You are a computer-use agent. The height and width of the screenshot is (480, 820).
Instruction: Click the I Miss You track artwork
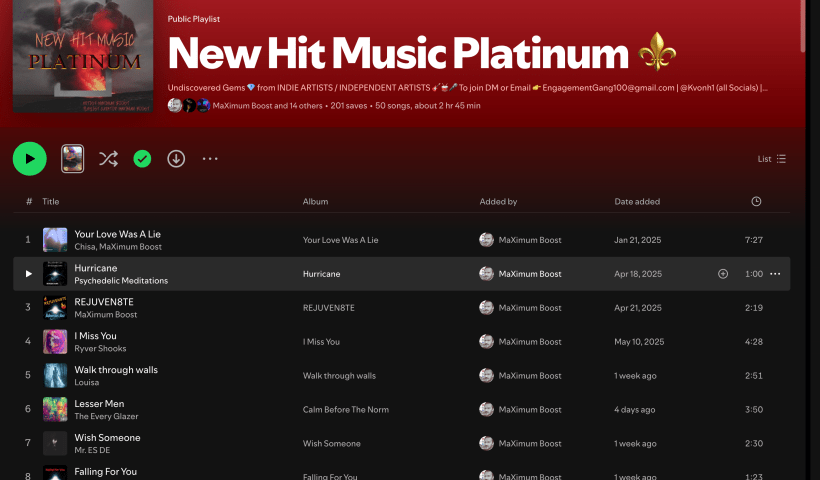[x=55, y=342]
